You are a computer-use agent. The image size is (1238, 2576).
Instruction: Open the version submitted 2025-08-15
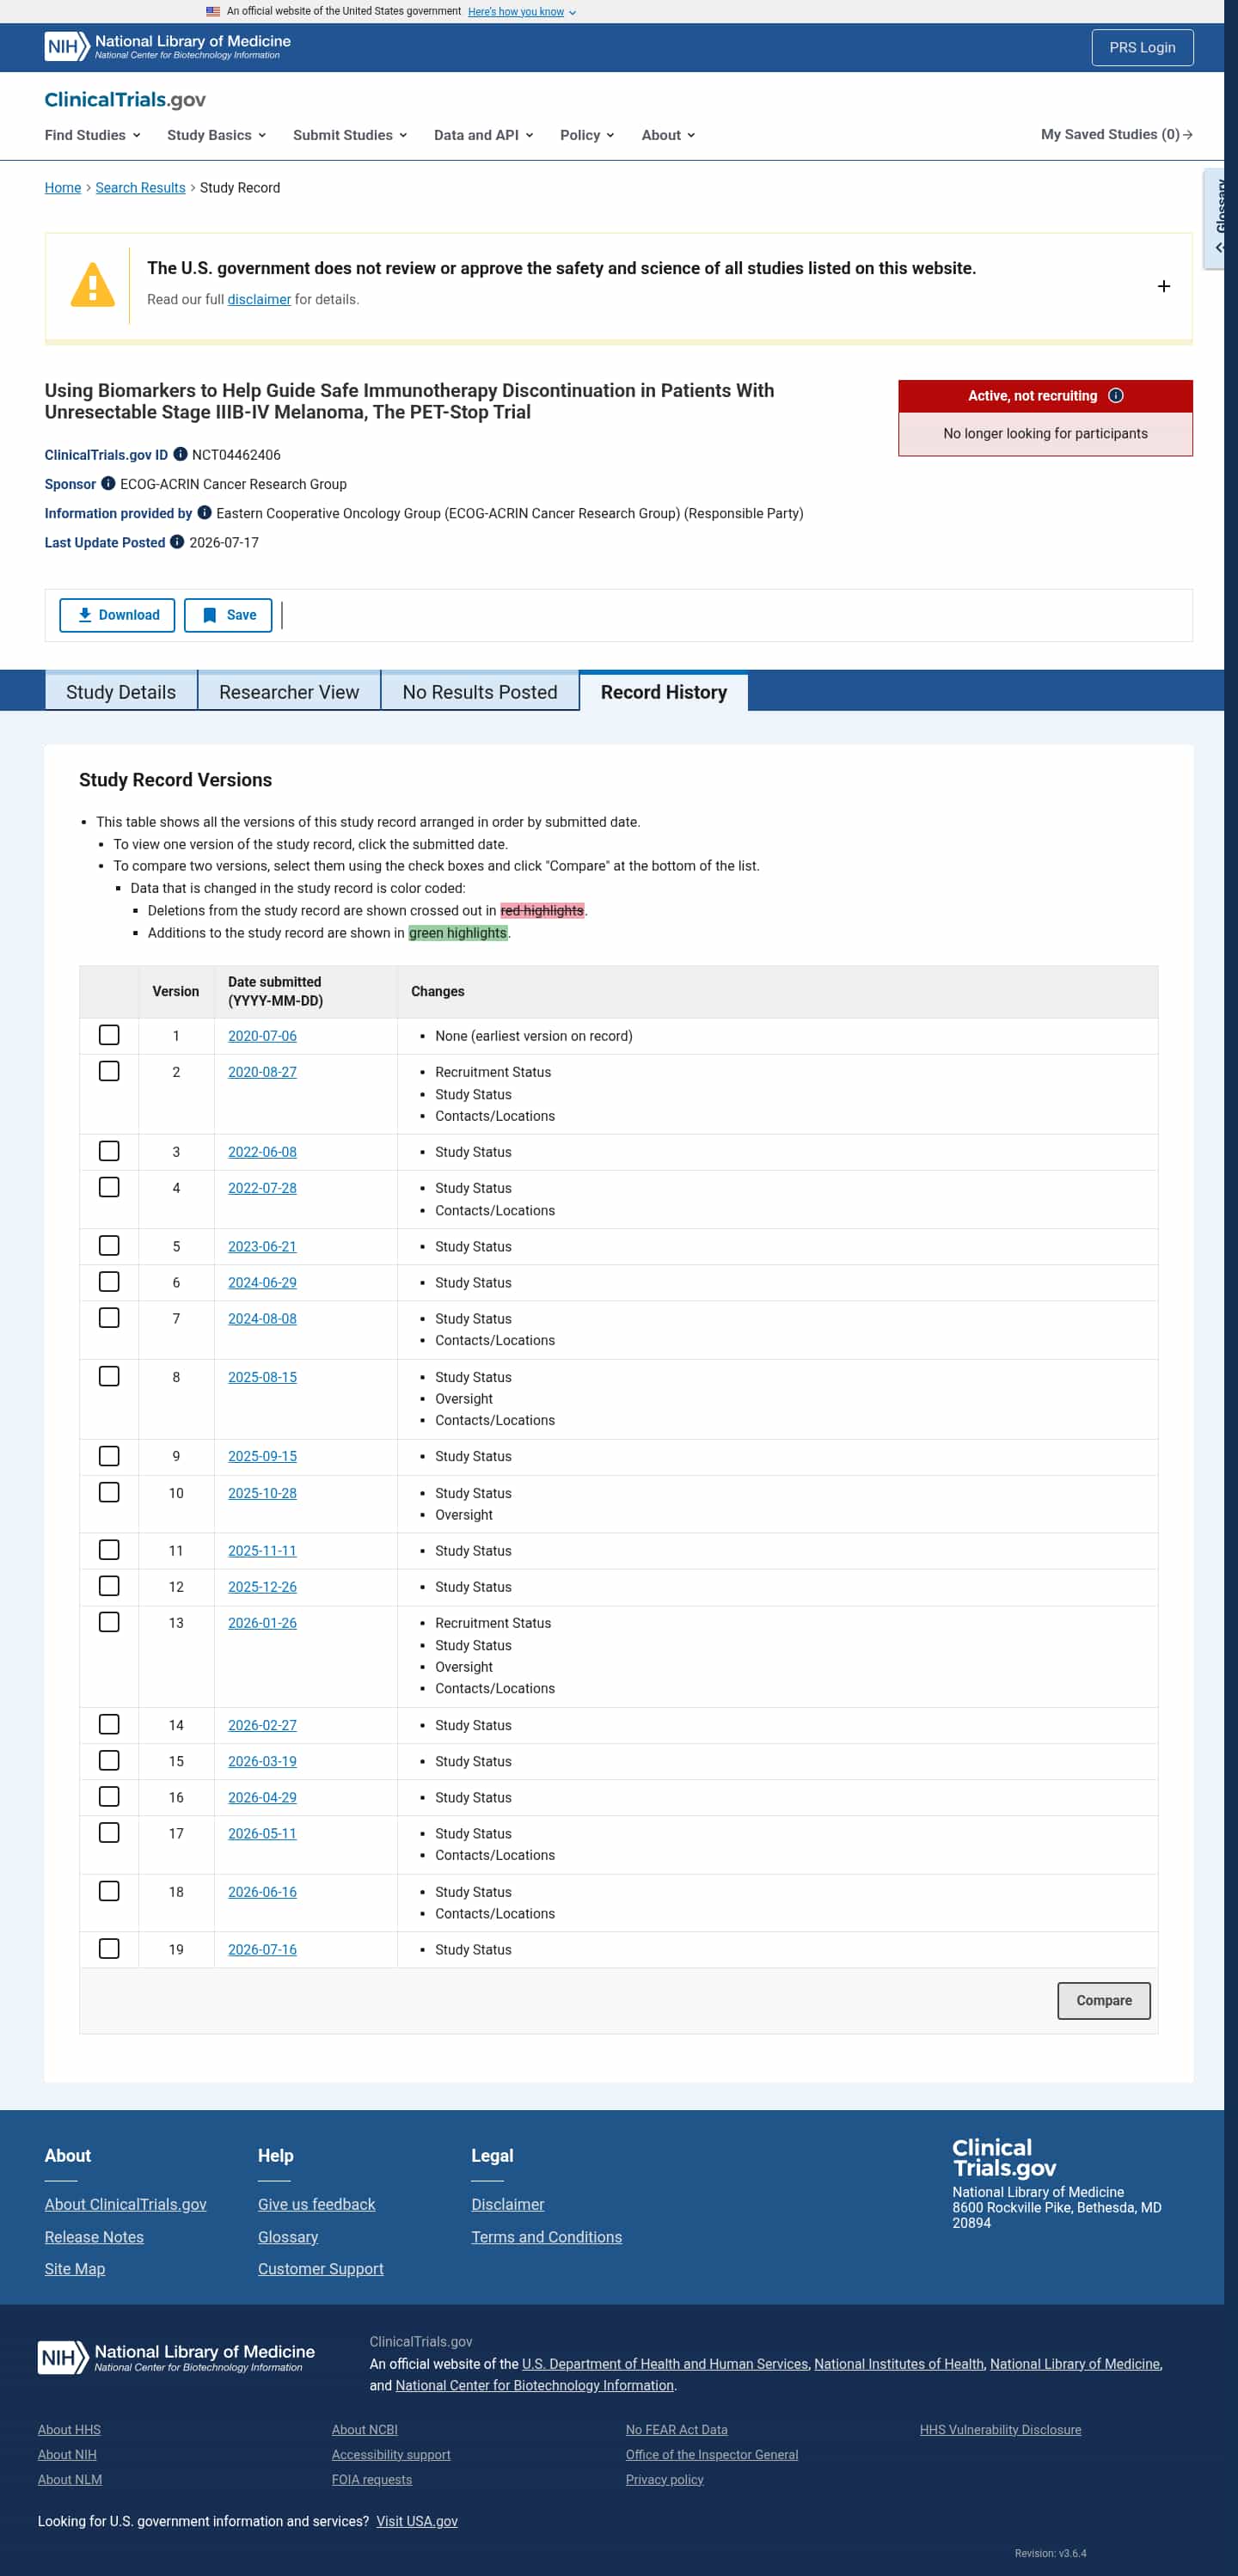pos(262,1377)
